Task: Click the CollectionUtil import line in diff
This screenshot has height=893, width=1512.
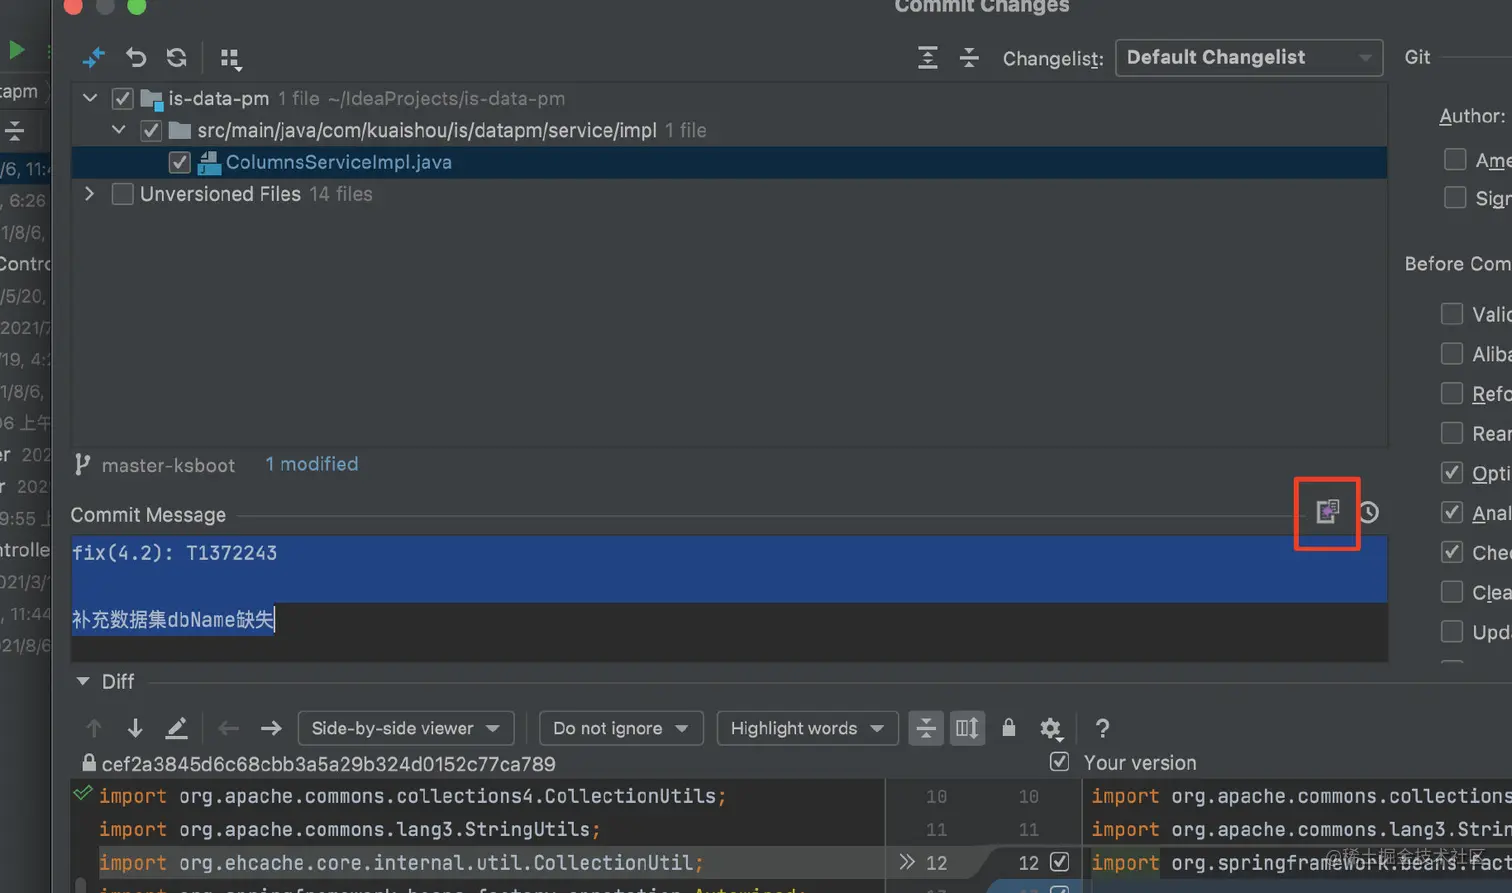Action: [x=401, y=862]
